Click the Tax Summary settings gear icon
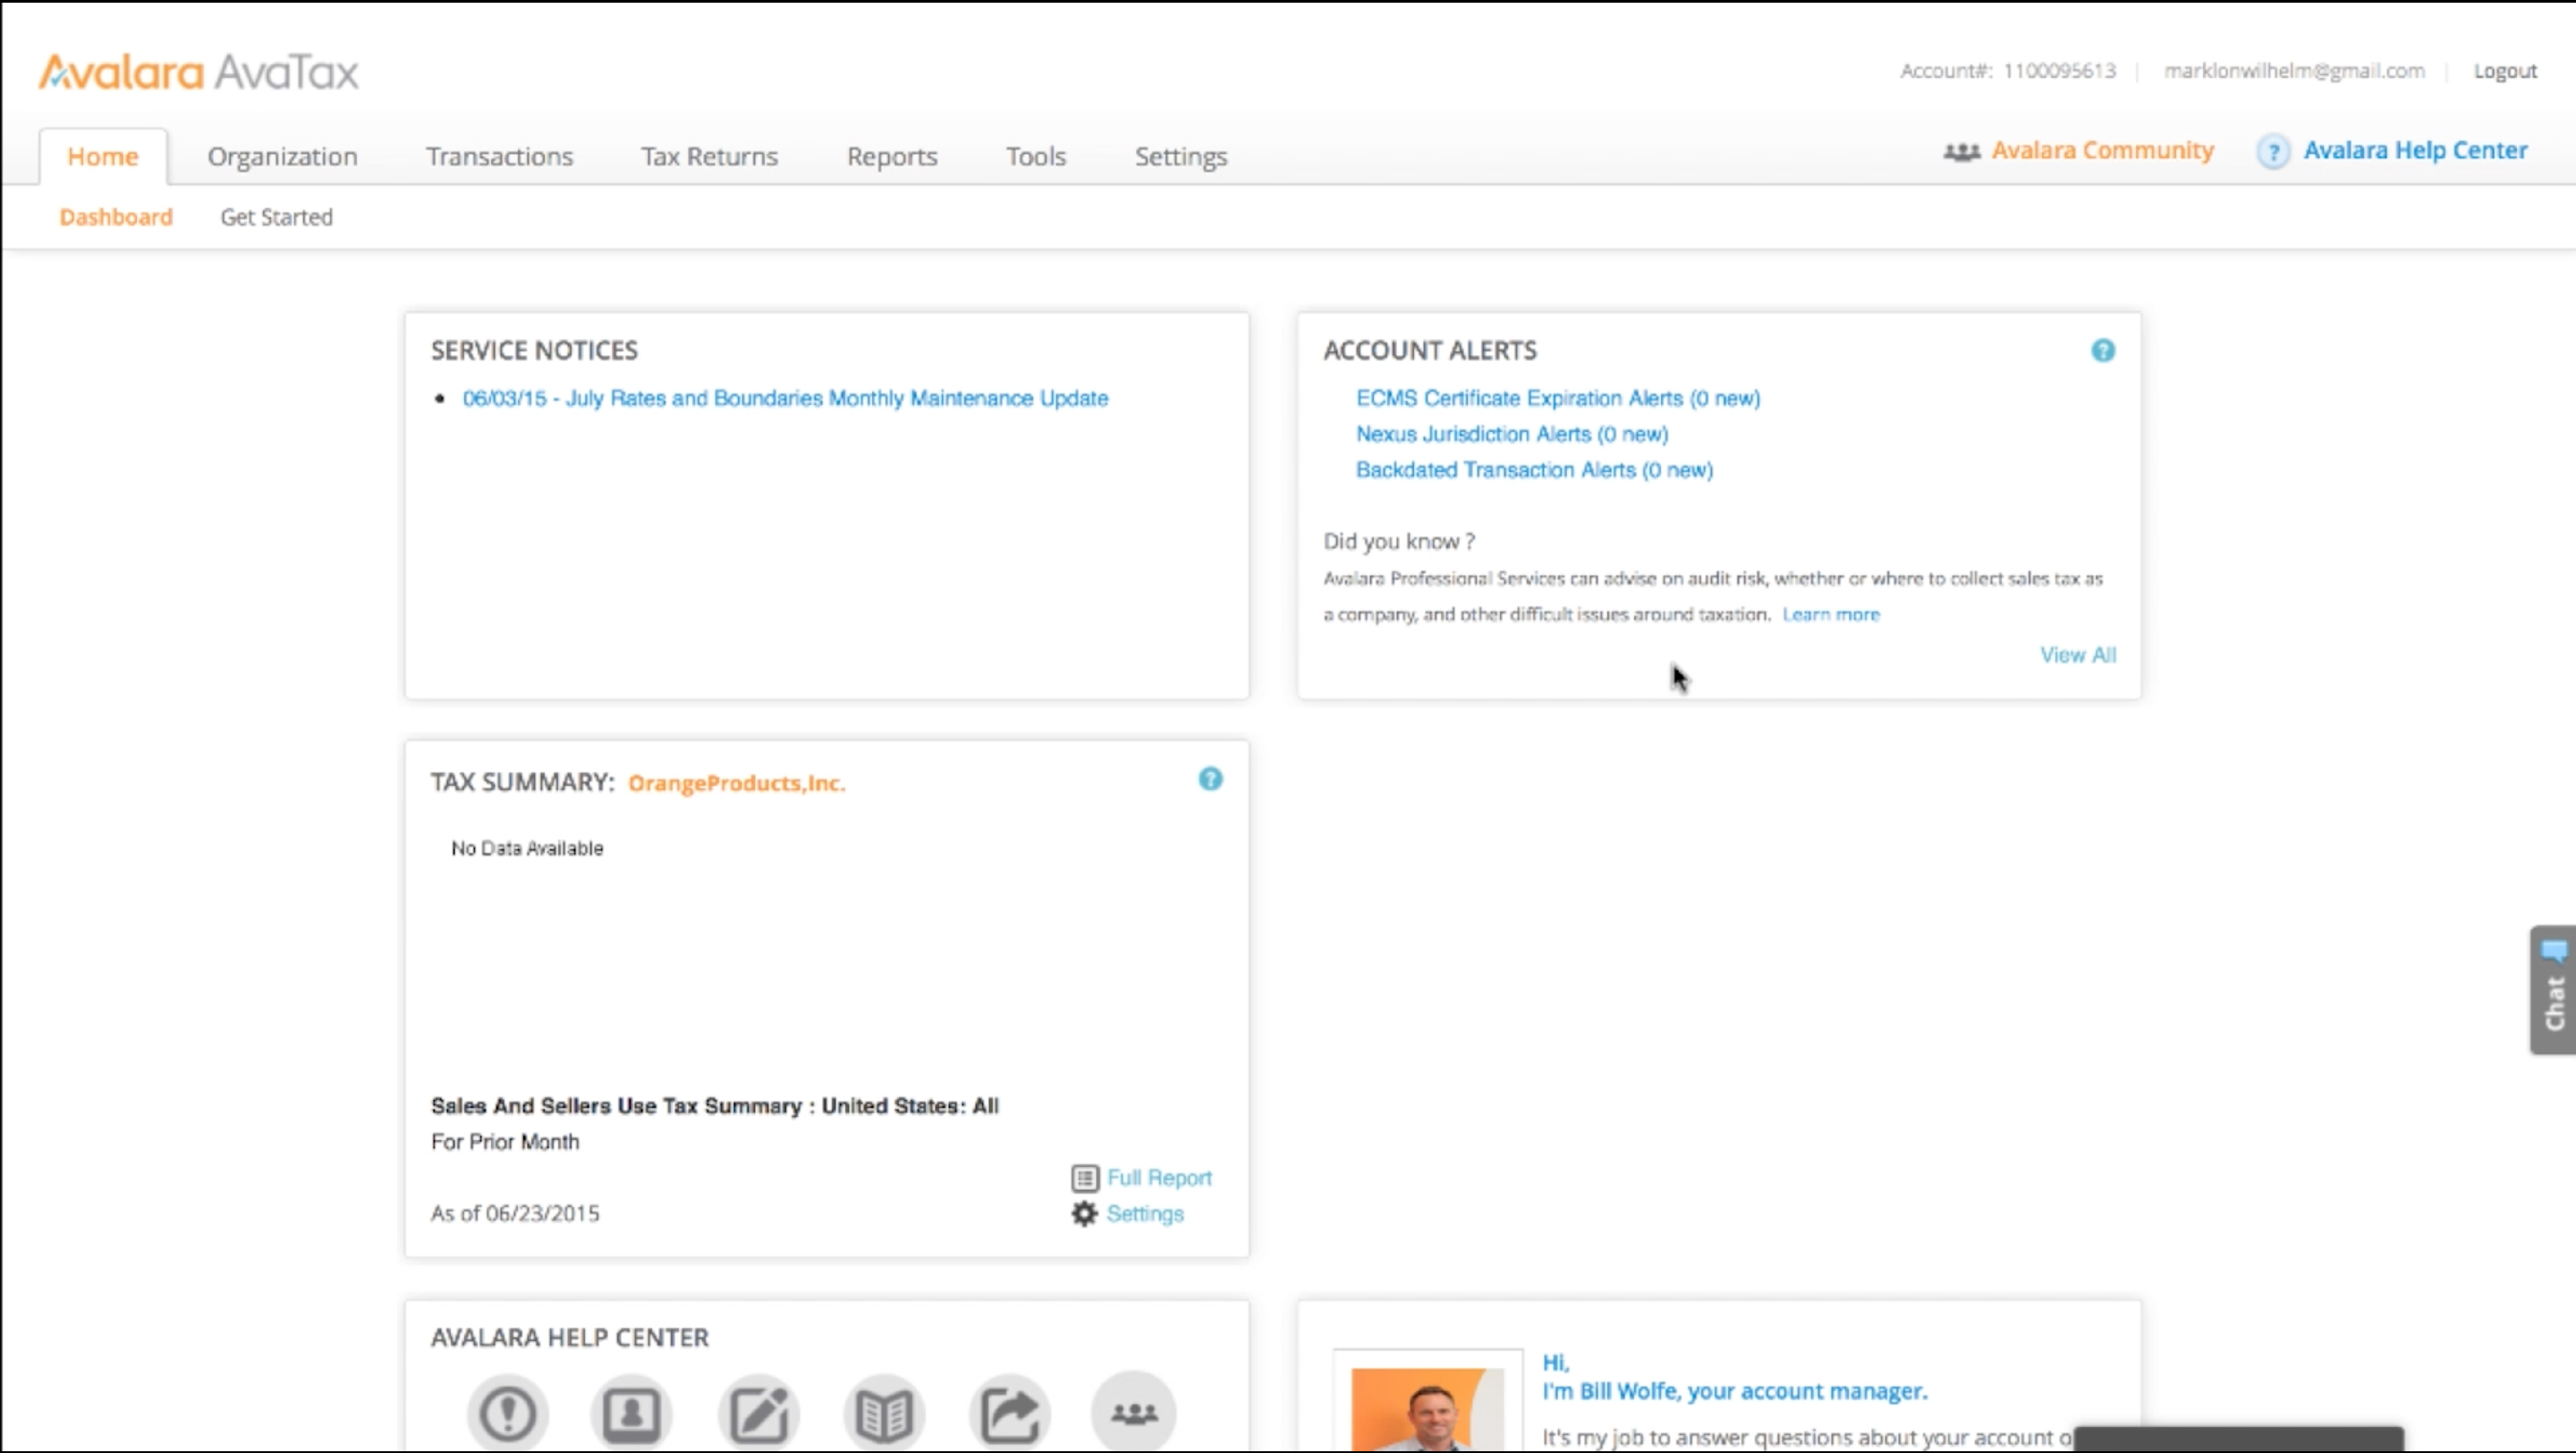This screenshot has height=1453, width=2576. [x=1084, y=1213]
